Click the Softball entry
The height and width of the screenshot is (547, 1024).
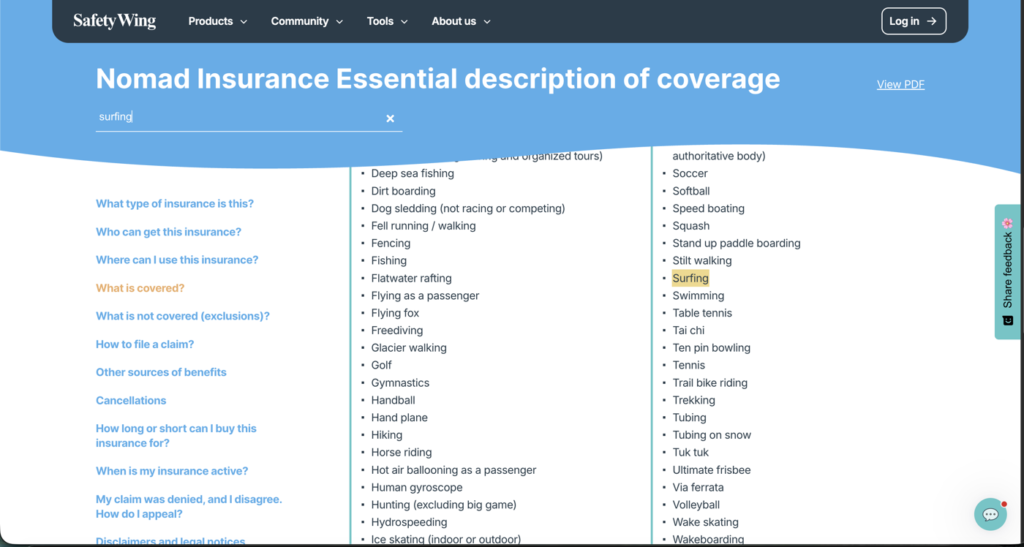(x=692, y=191)
